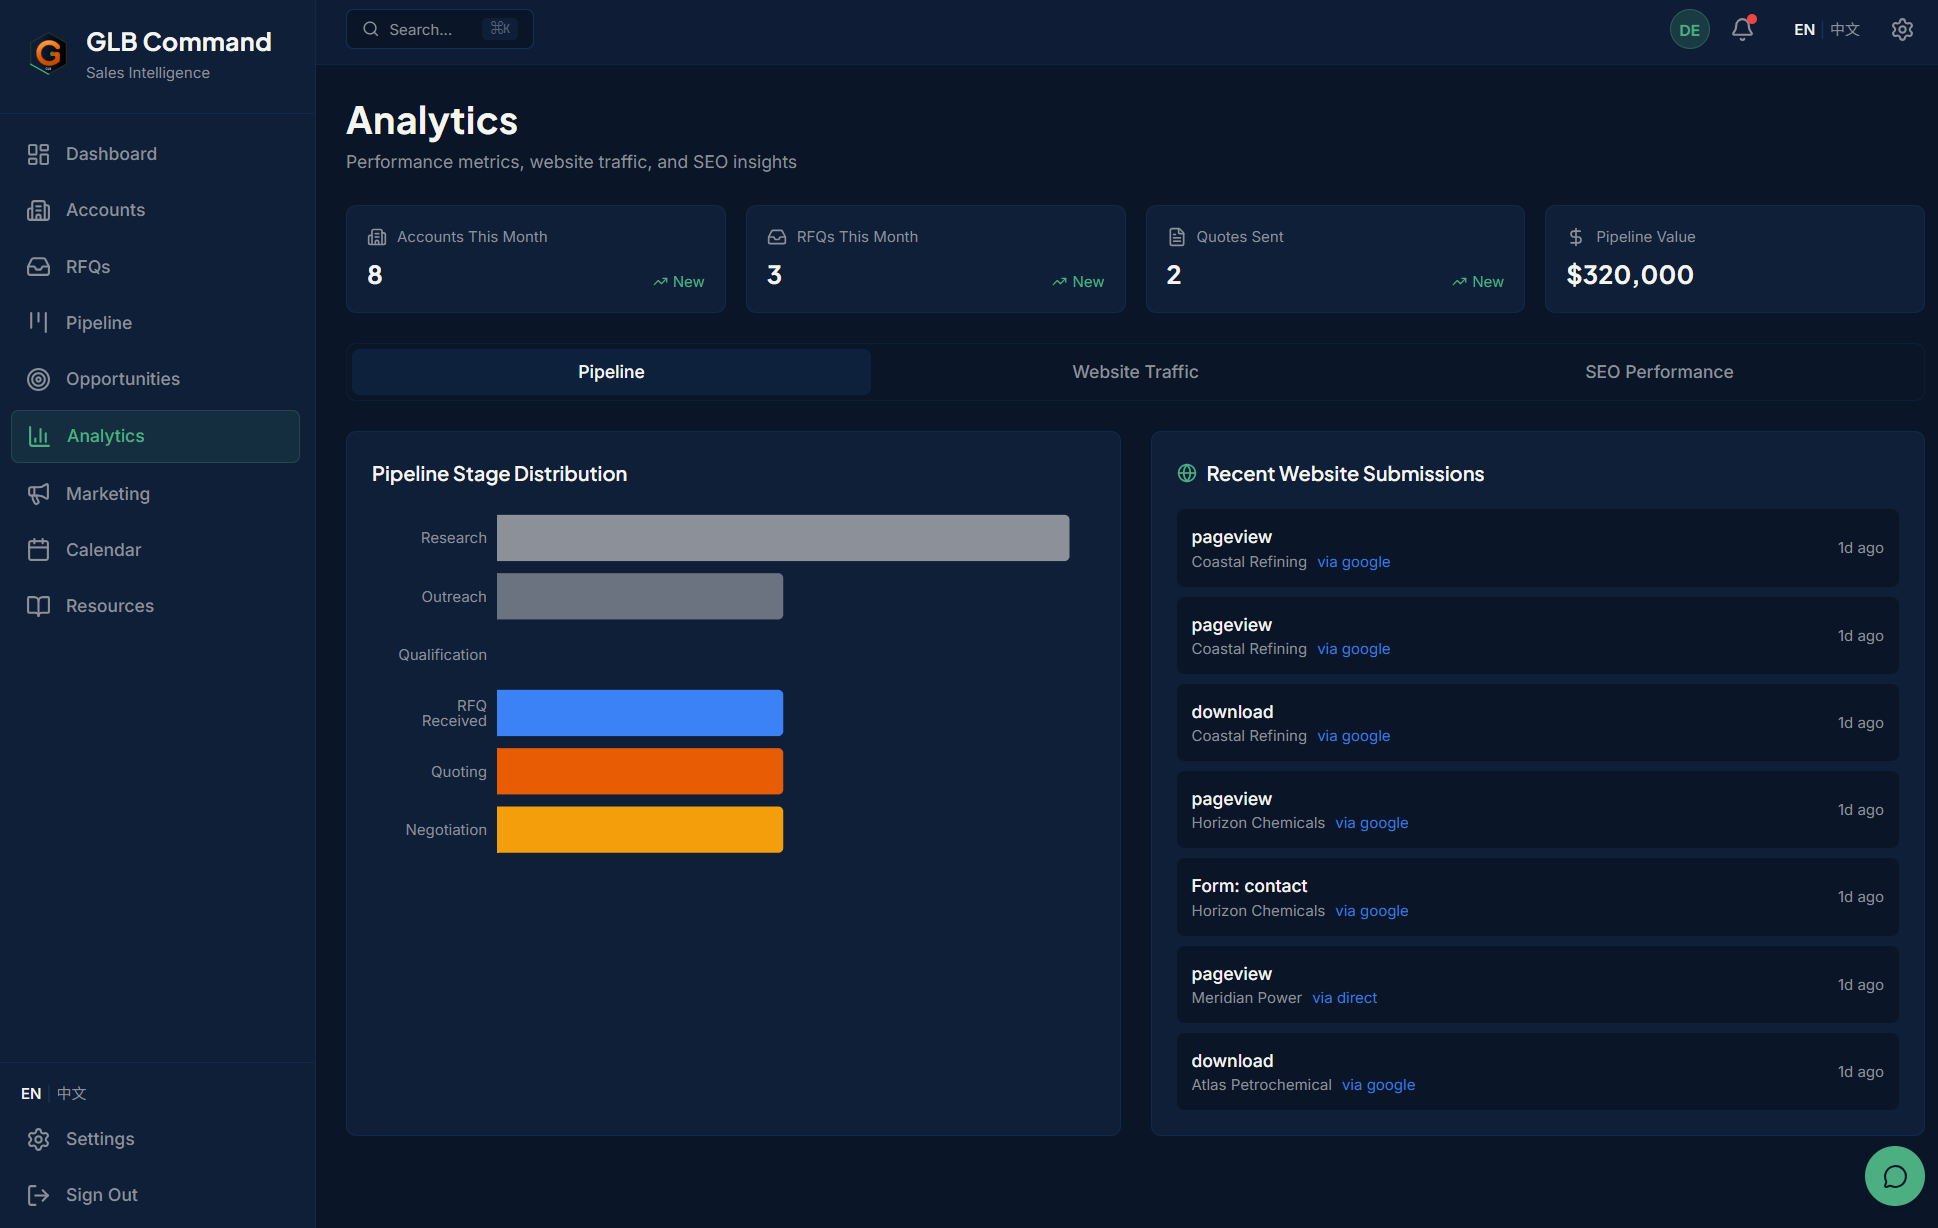Open the notifications bell
This screenshot has width=1938, height=1228.
point(1741,29)
